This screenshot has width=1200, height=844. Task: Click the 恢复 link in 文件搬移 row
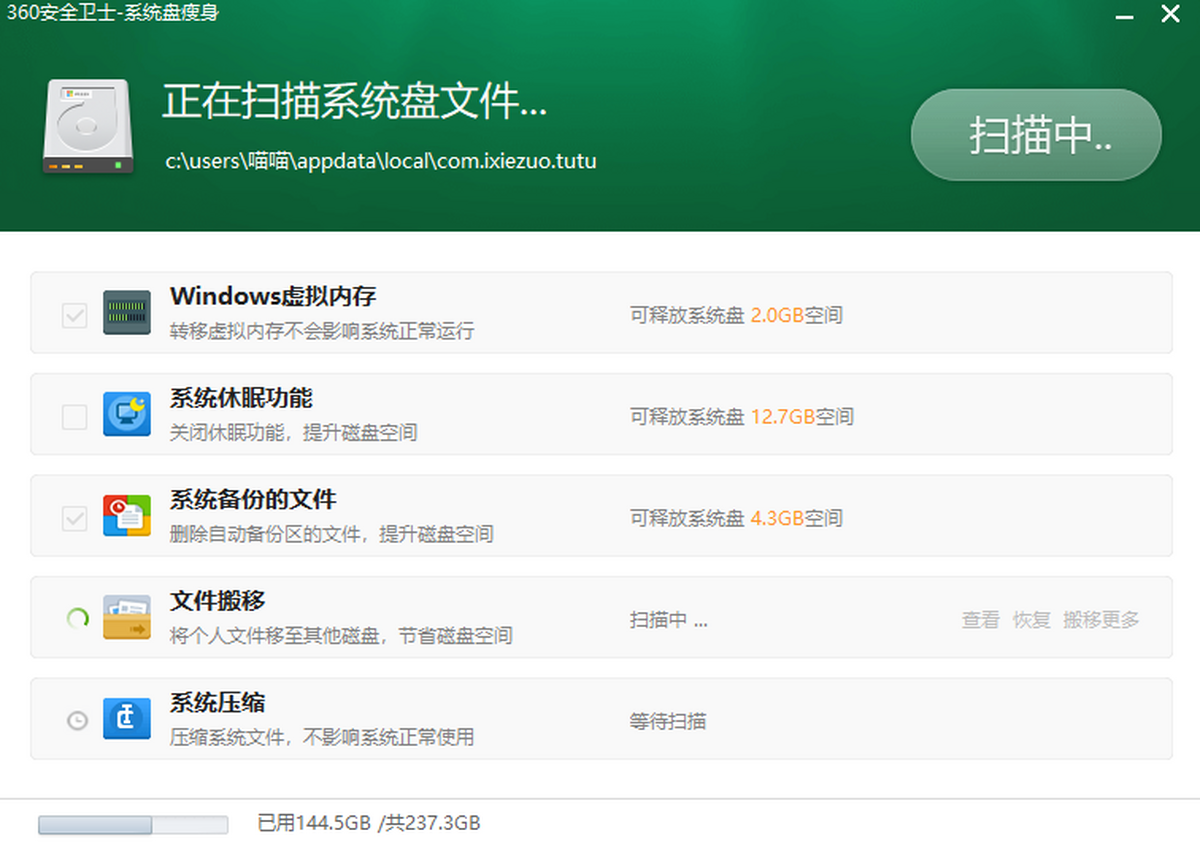click(1032, 620)
